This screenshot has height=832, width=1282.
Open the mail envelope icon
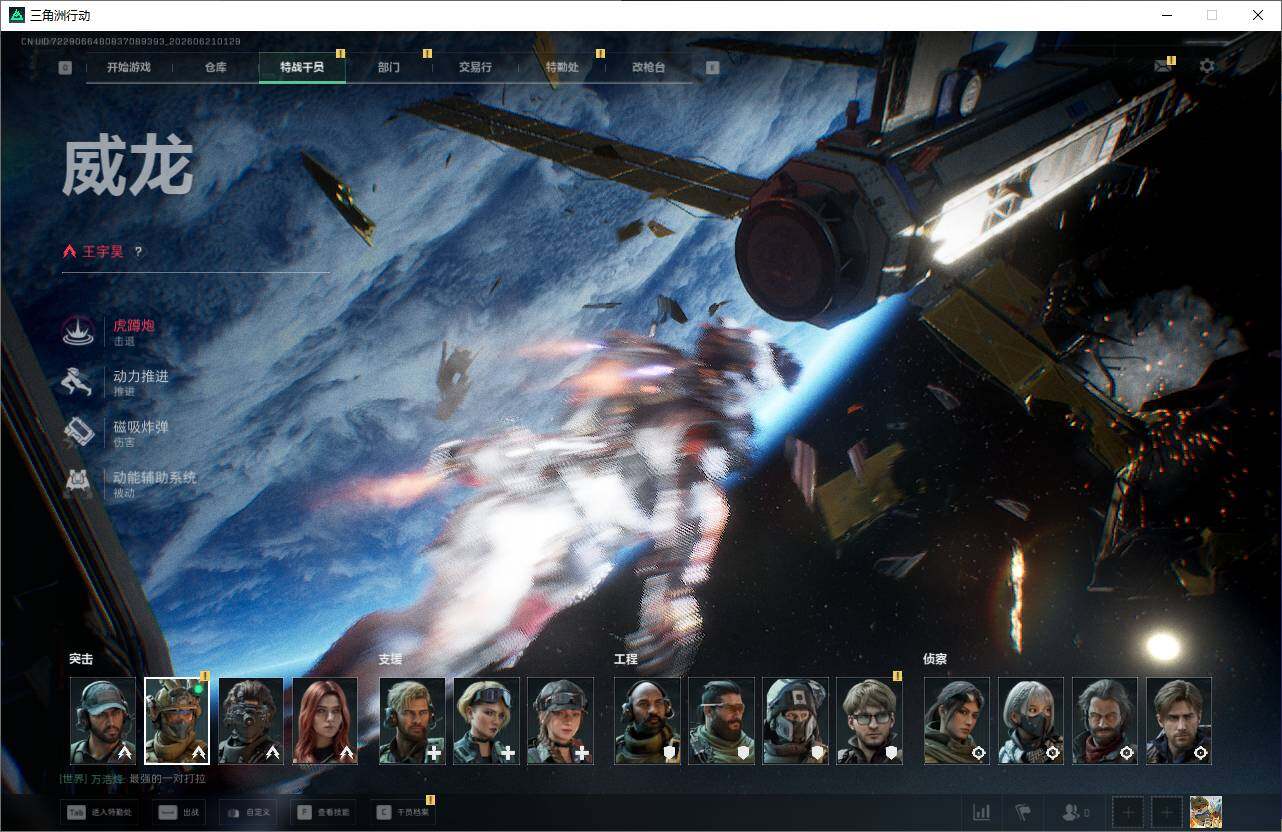coord(1162,66)
